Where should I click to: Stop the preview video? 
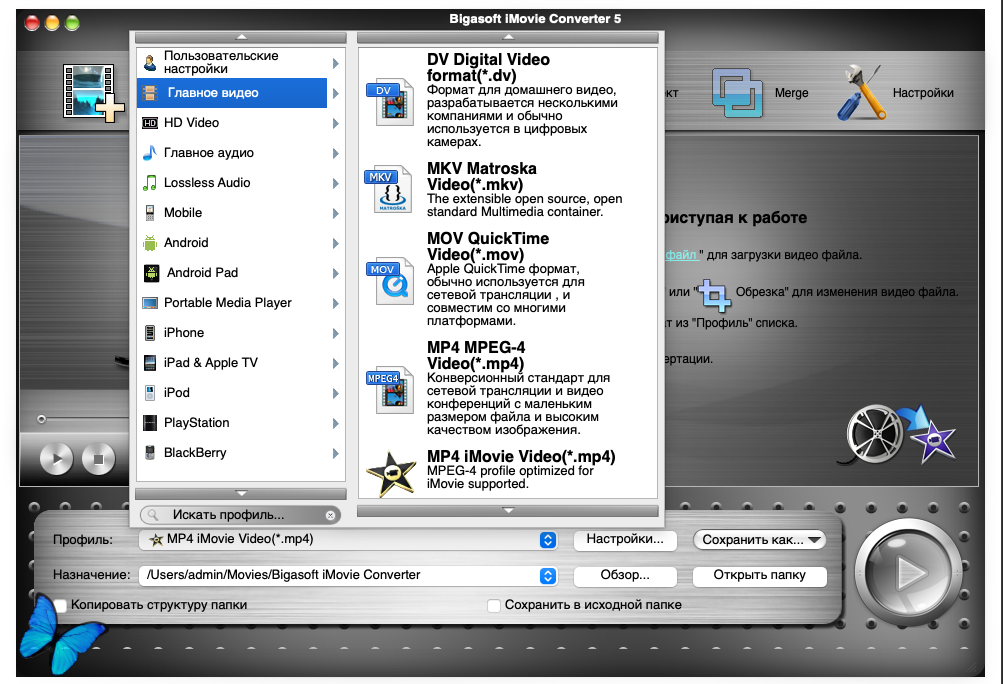[99, 459]
